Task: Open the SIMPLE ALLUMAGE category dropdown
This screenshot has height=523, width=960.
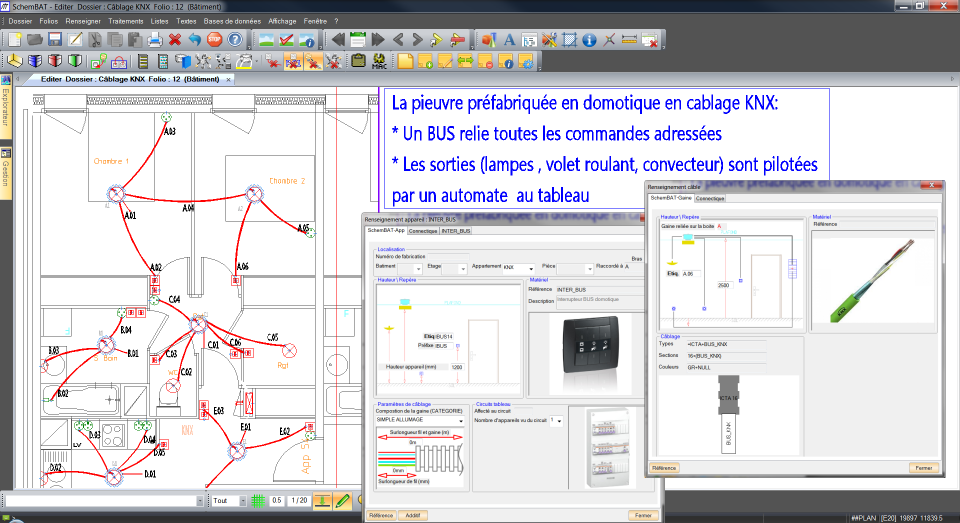Action: [460, 421]
